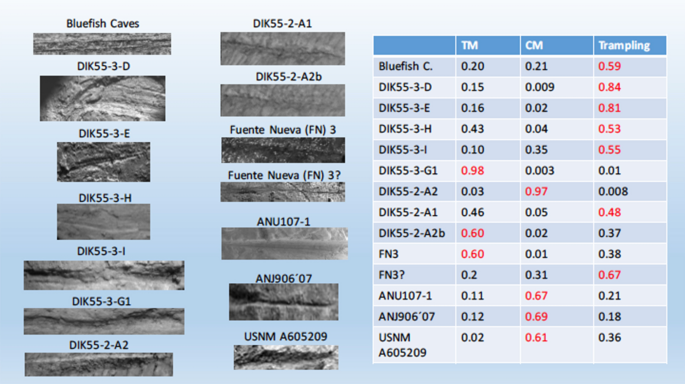This screenshot has height=384, width=685.
Task: Select the 'FN3?' table row label
Action: pos(391,275)
